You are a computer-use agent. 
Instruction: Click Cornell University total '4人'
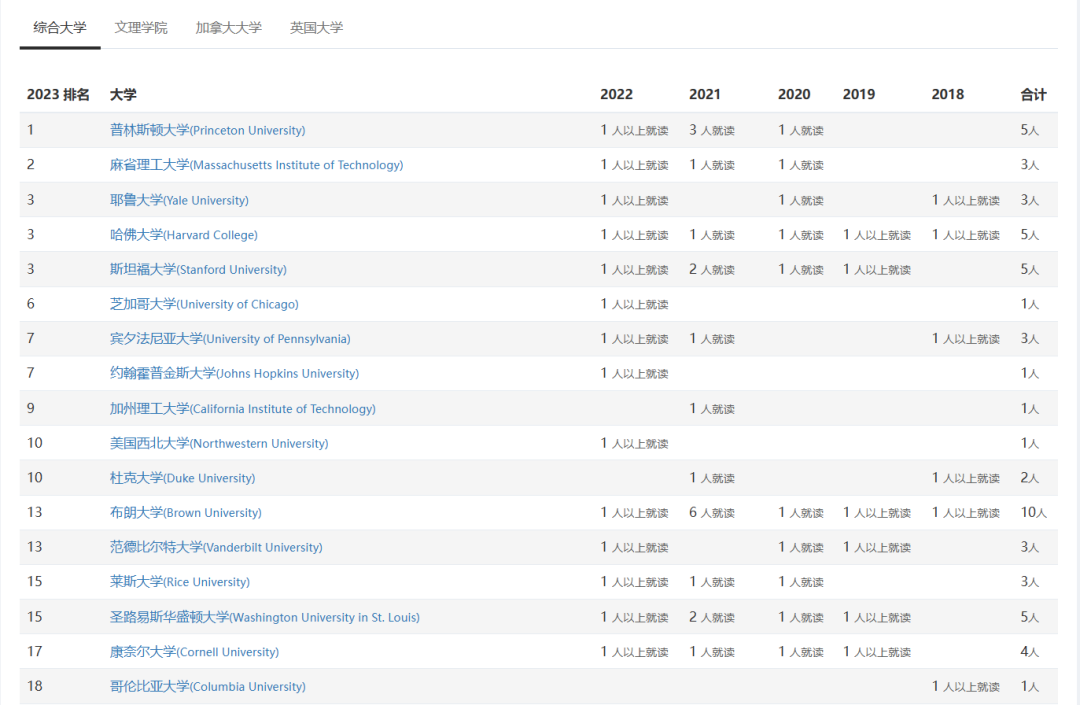tap(1030, 652)
